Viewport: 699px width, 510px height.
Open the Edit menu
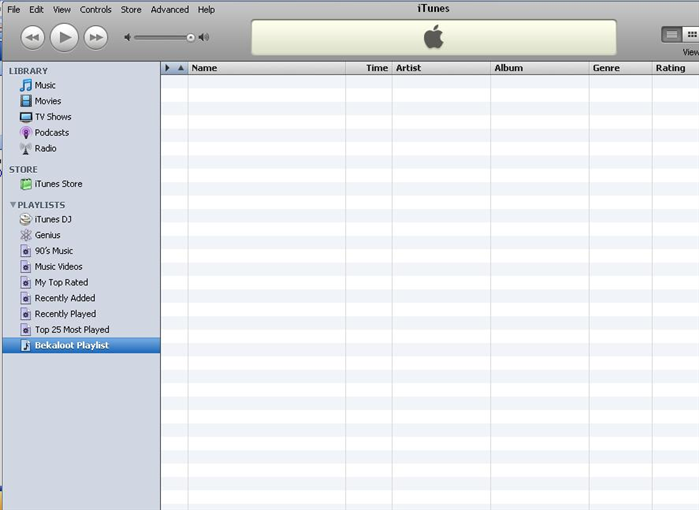36,9
